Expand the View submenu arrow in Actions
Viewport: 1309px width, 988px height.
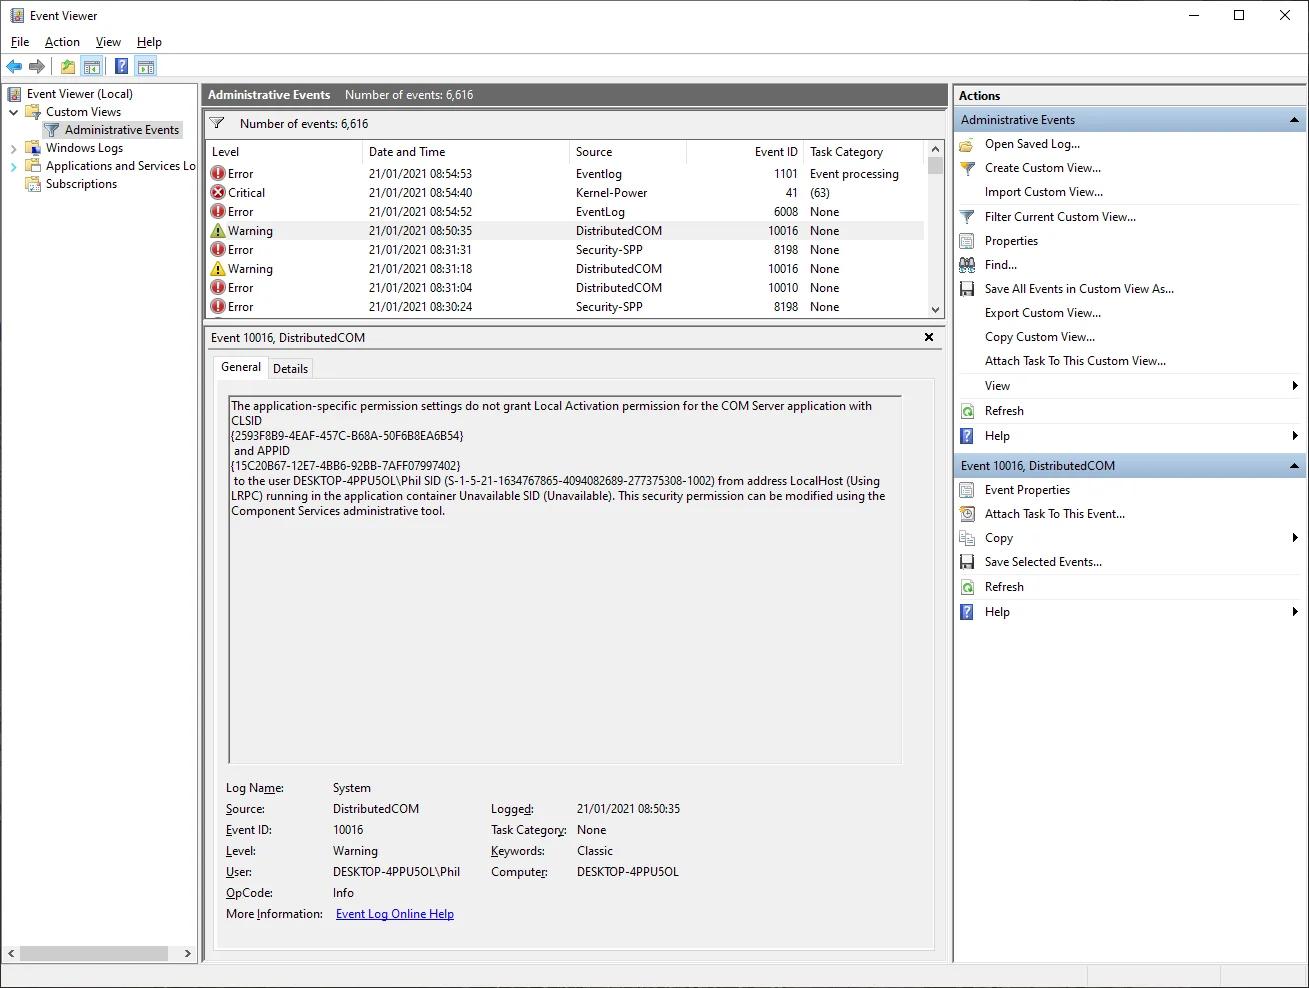(x=1295, y=386)
